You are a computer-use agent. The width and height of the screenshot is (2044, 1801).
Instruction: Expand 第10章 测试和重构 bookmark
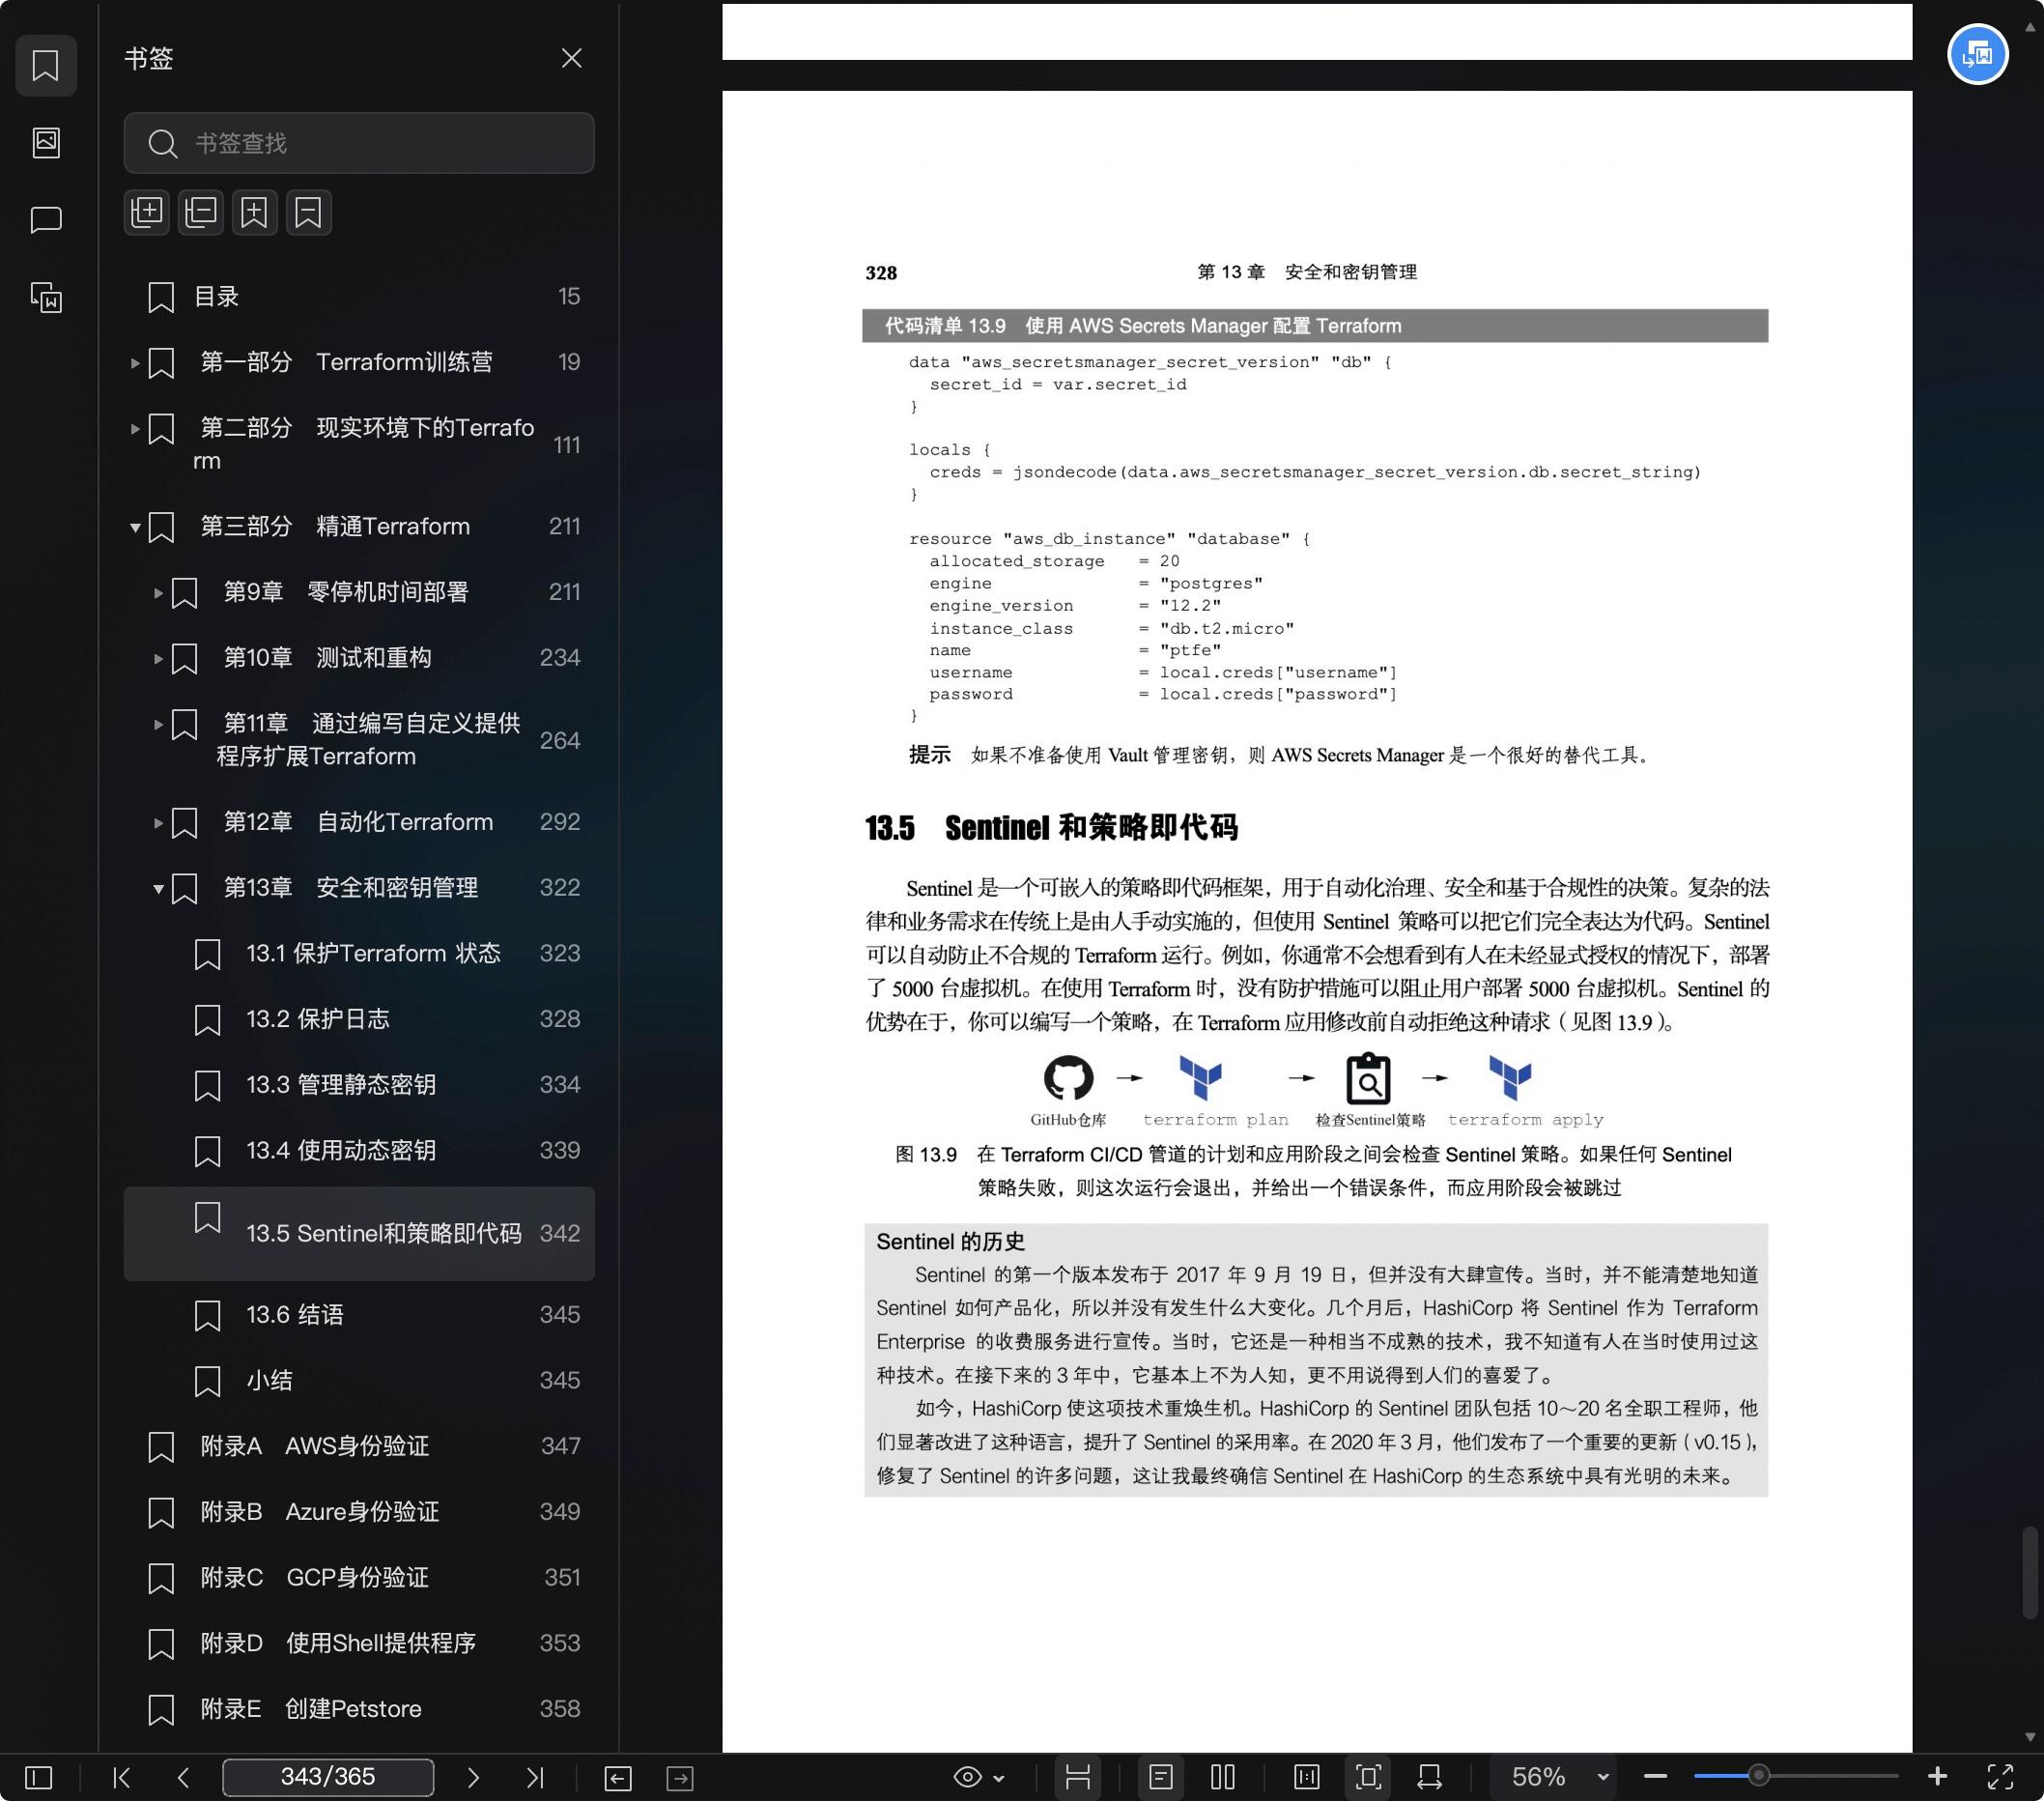tap(158, 659)
